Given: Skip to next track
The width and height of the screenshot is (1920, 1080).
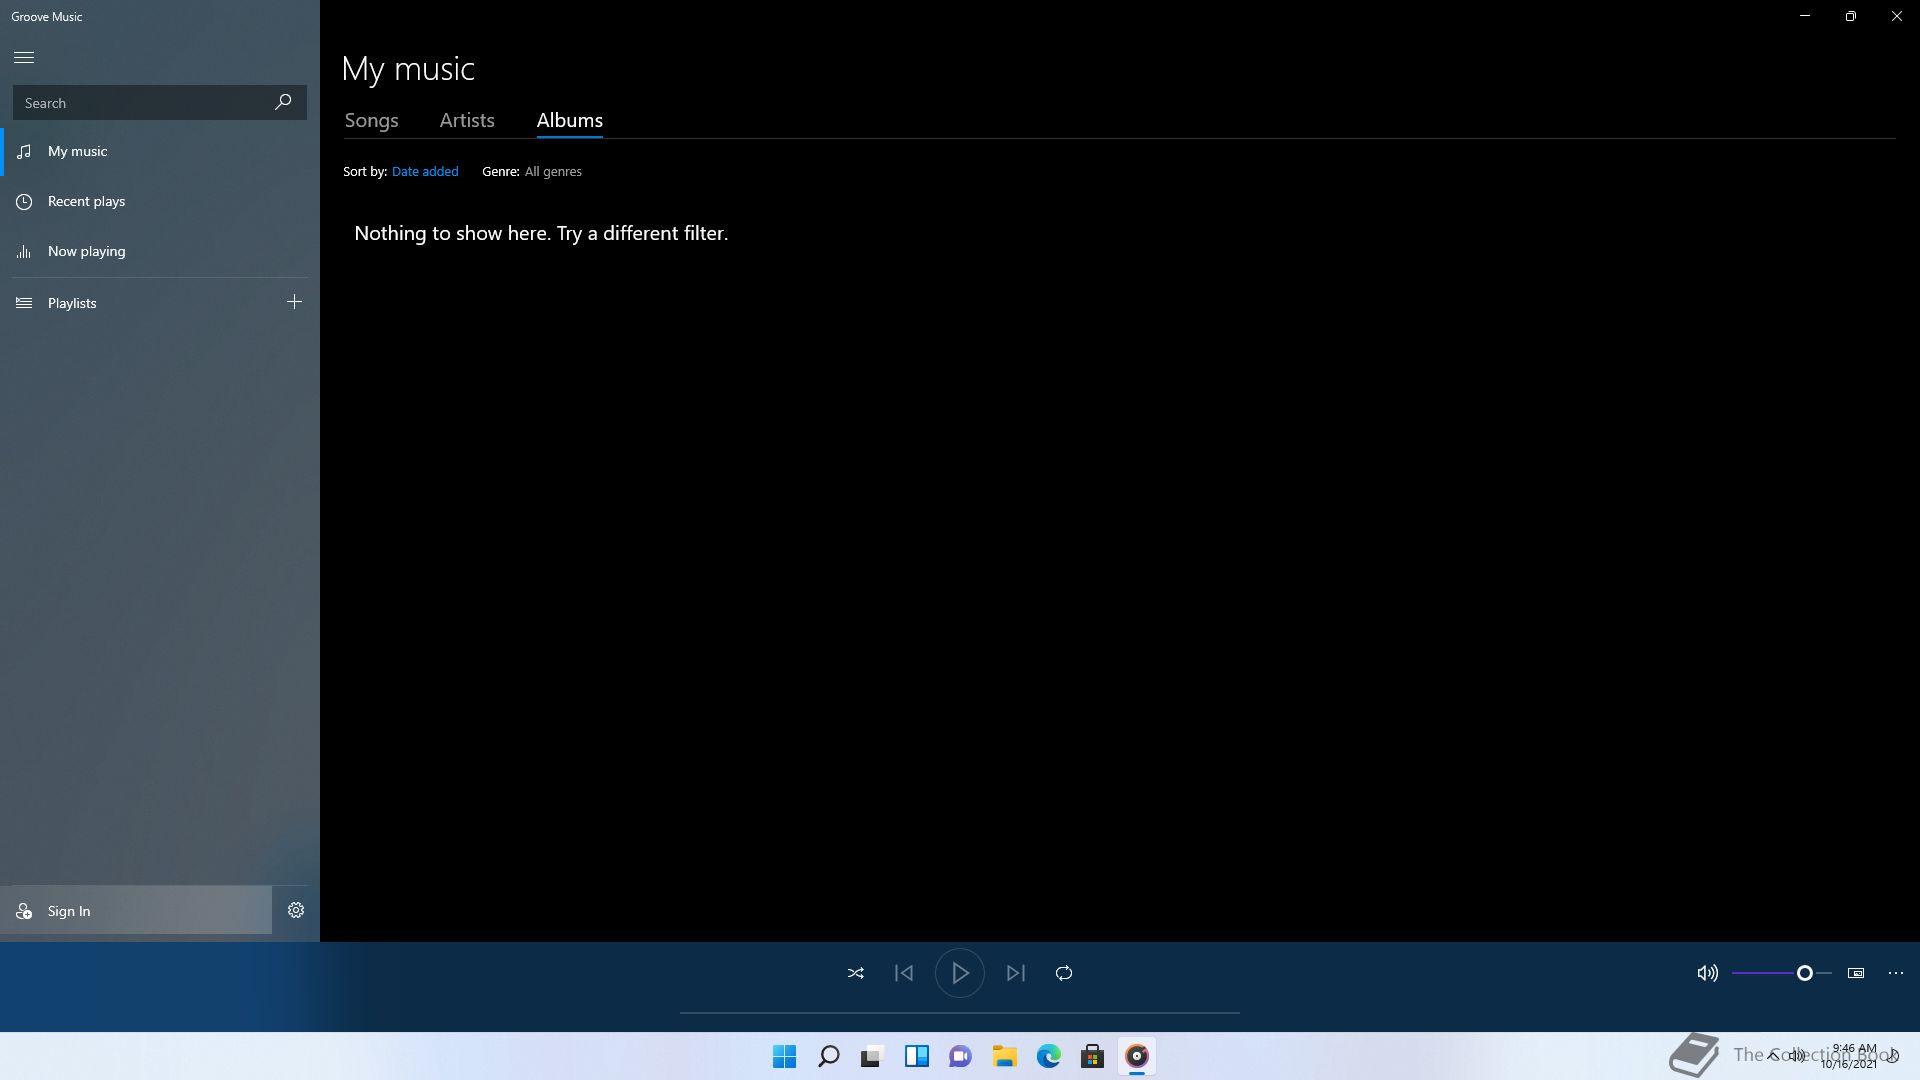Looking at the screenshot, I should (x=1016, y=972).
